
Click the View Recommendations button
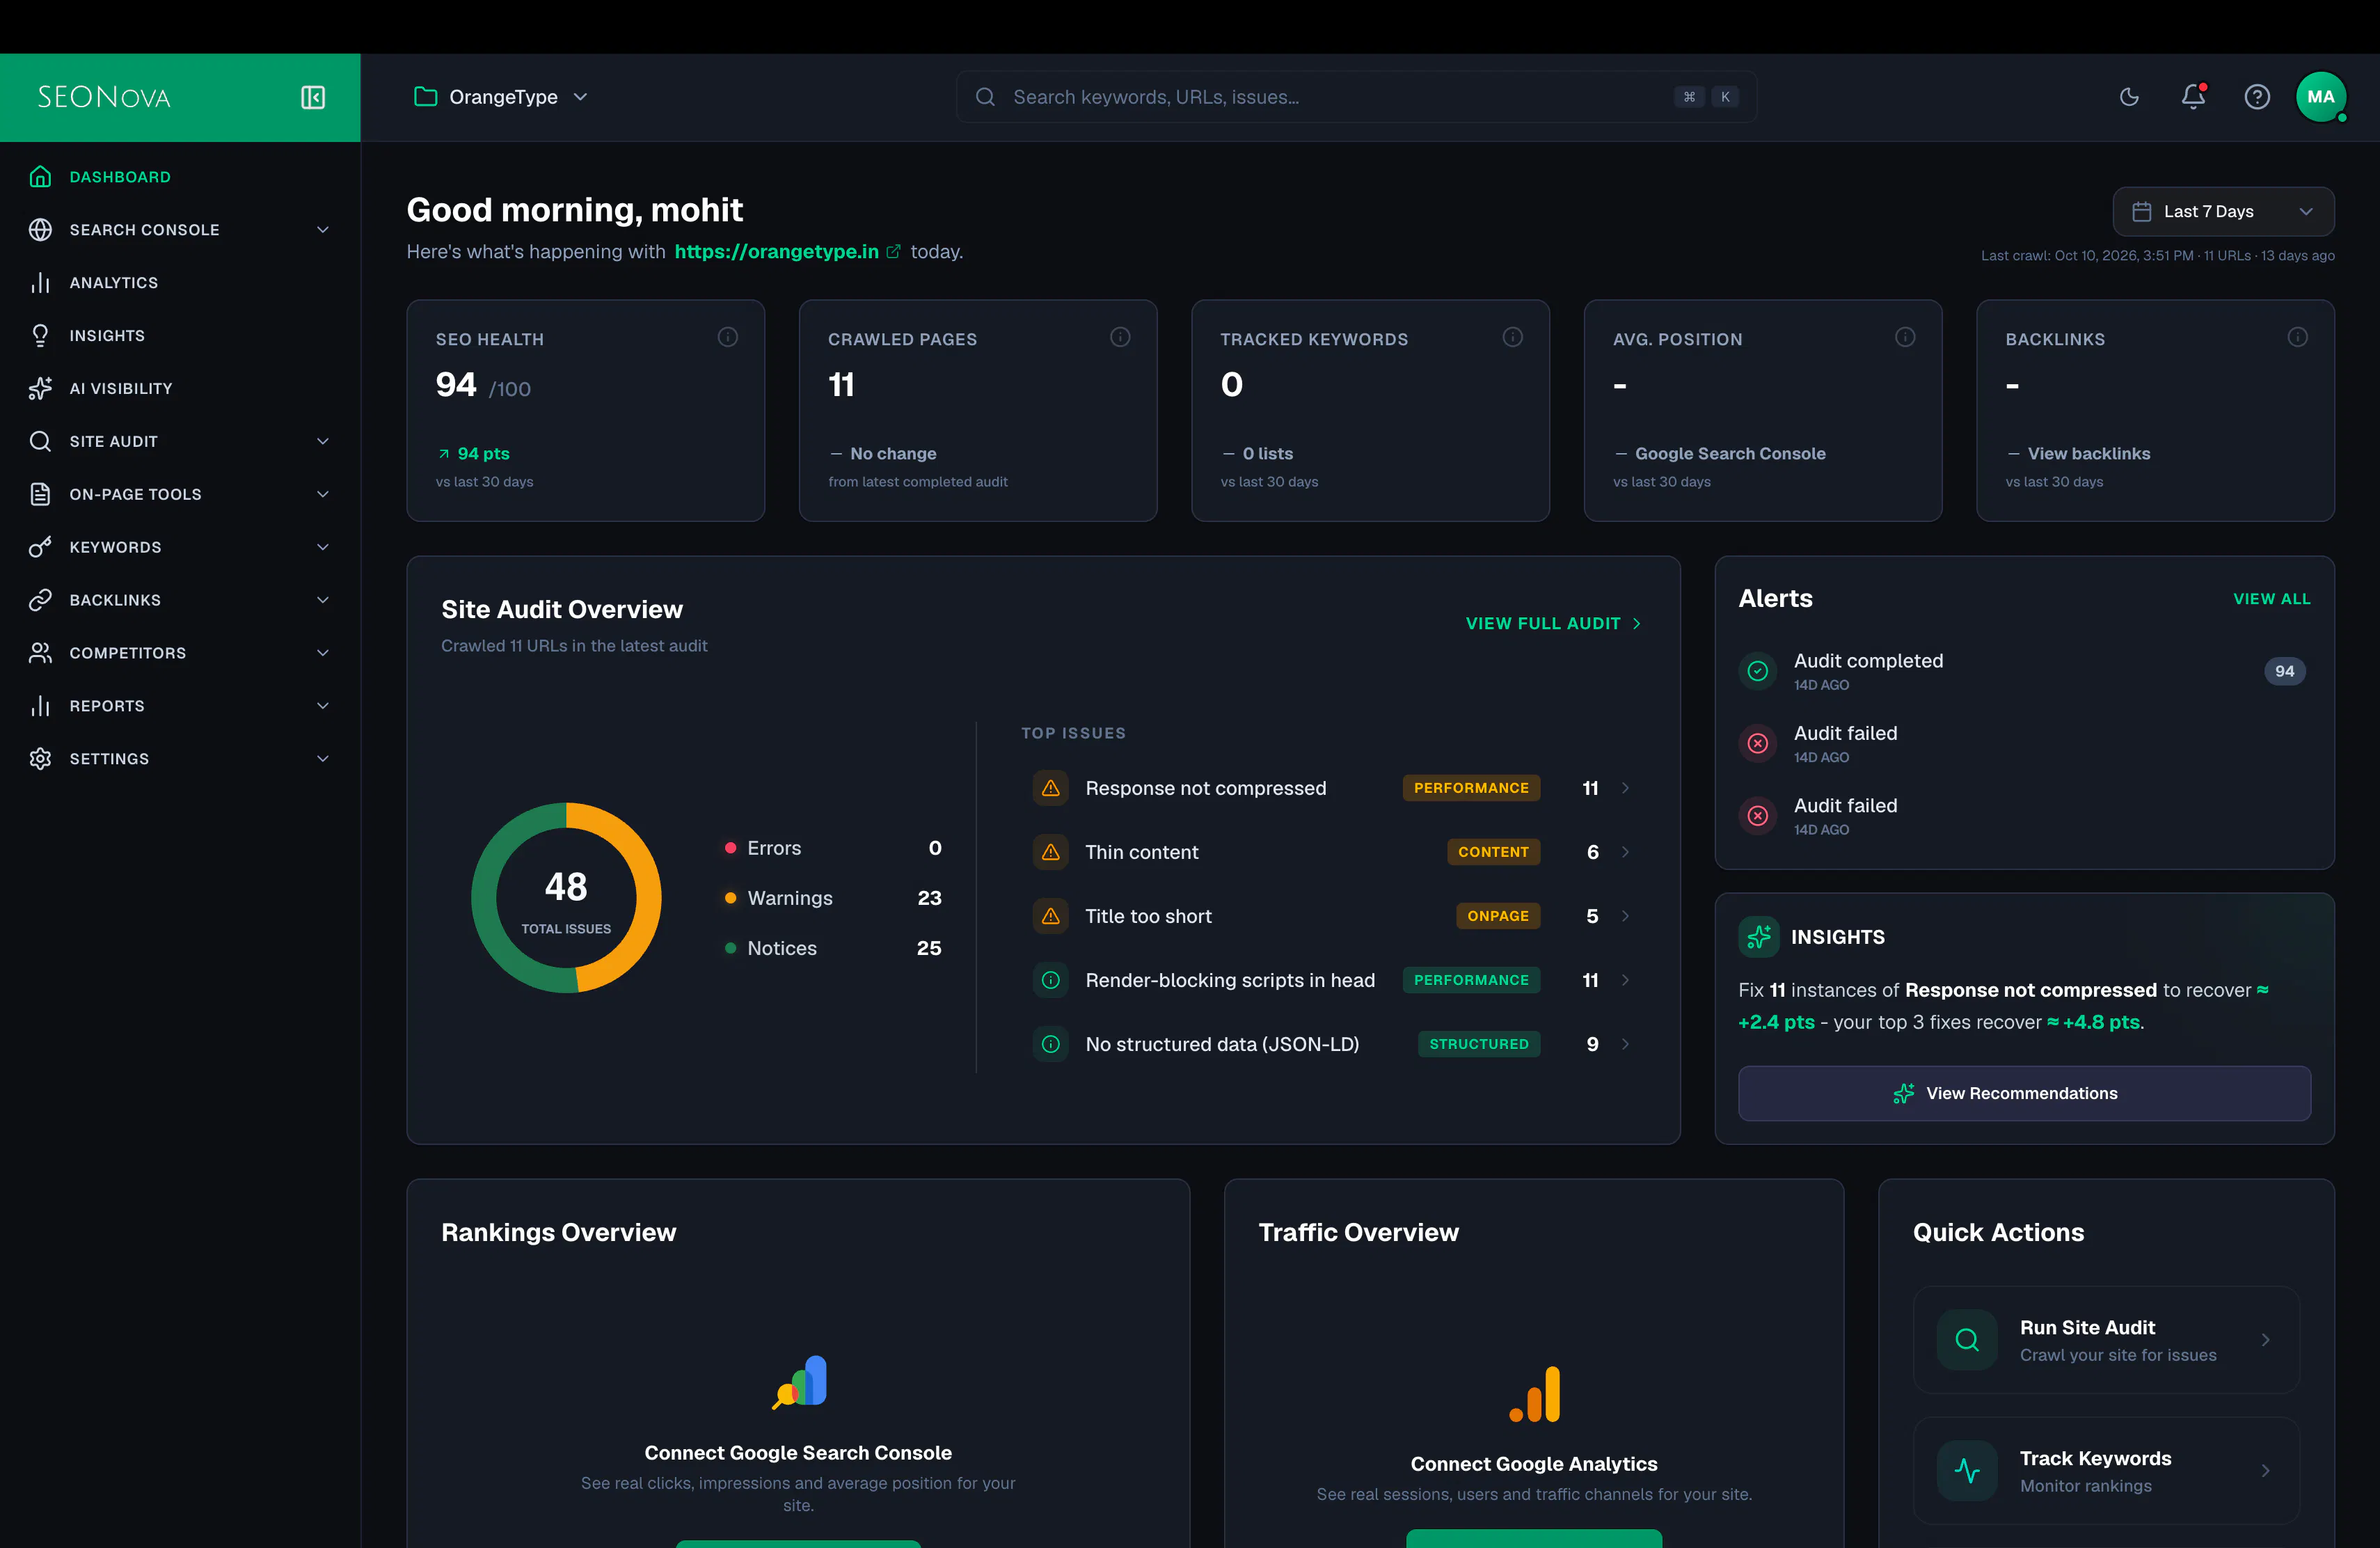tap(2024, 1093)
